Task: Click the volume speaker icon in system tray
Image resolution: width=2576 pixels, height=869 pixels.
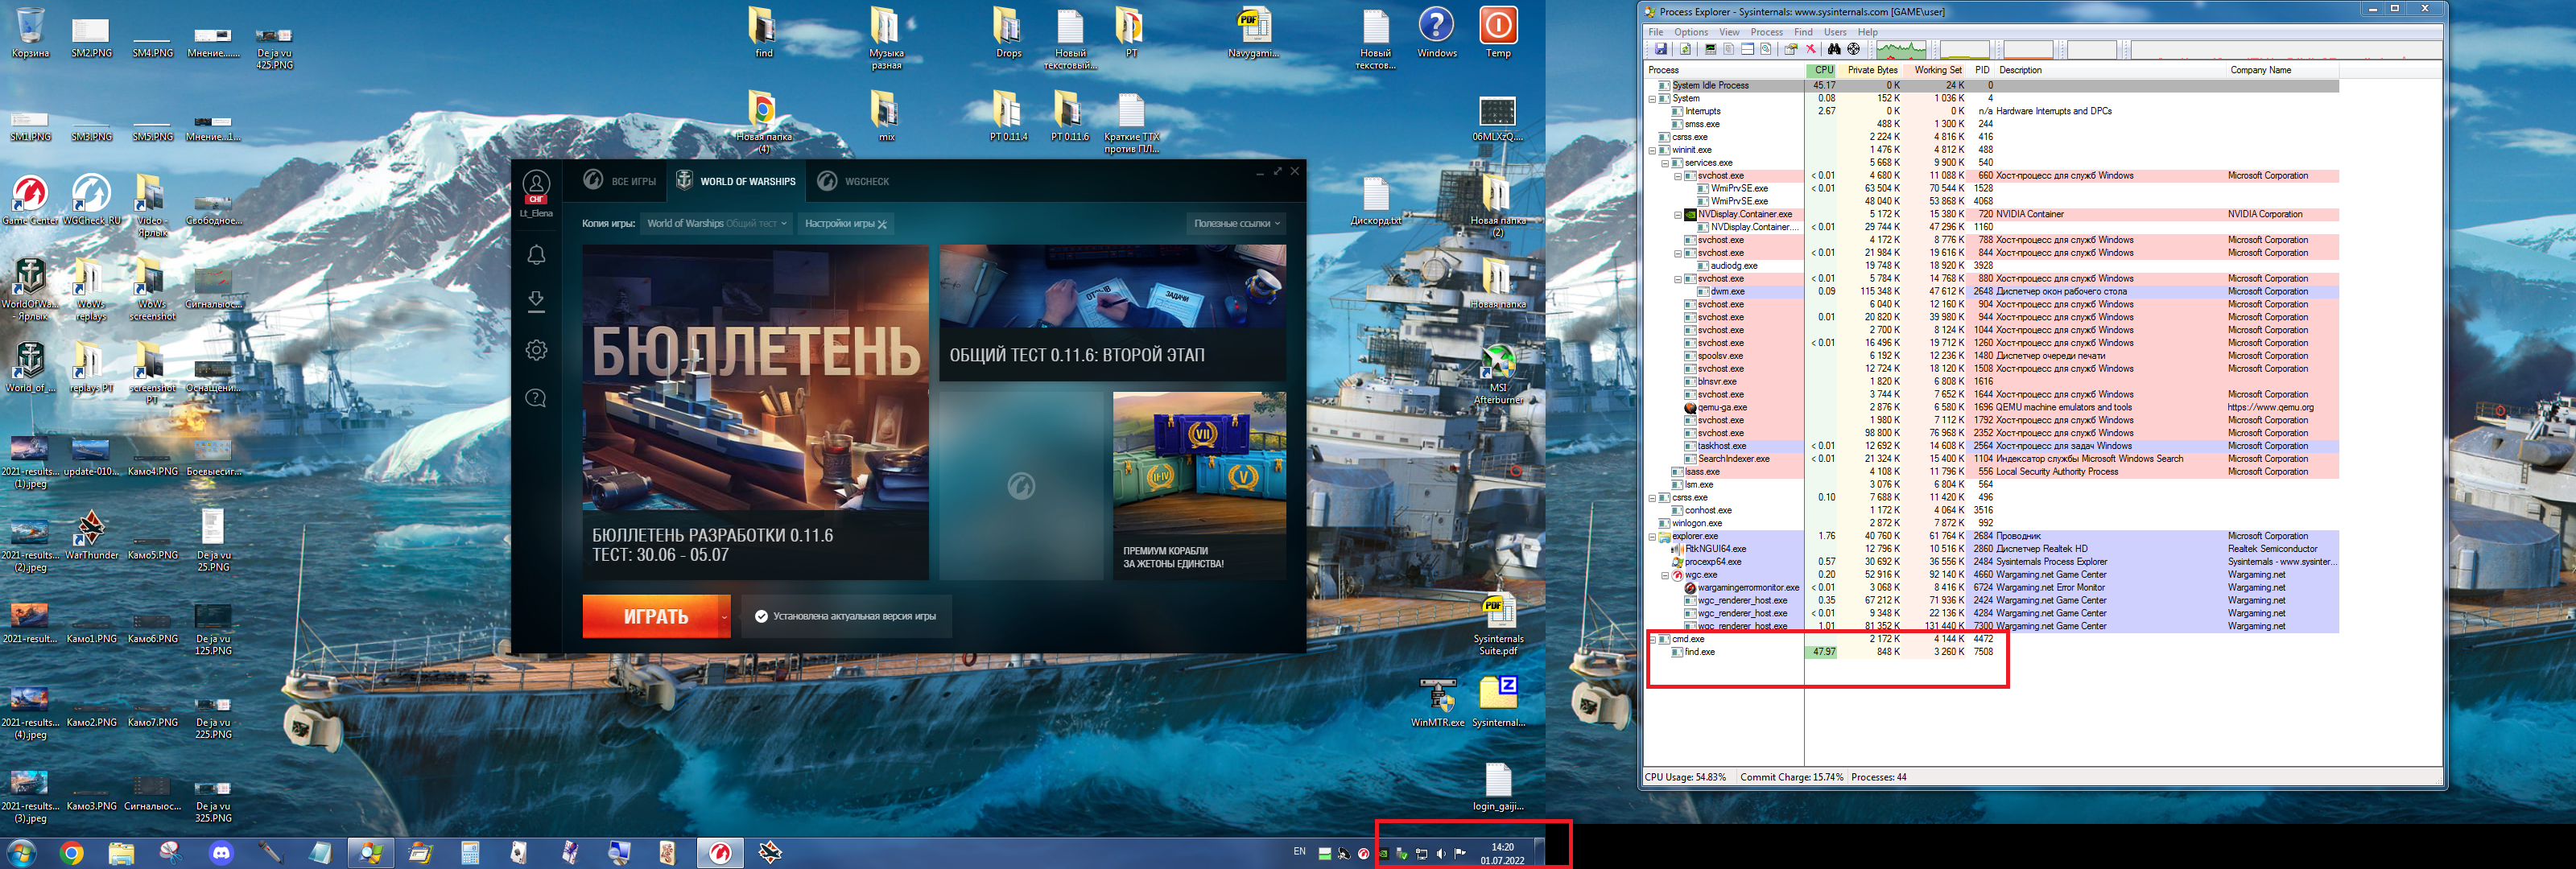Action: (1441, 853)
